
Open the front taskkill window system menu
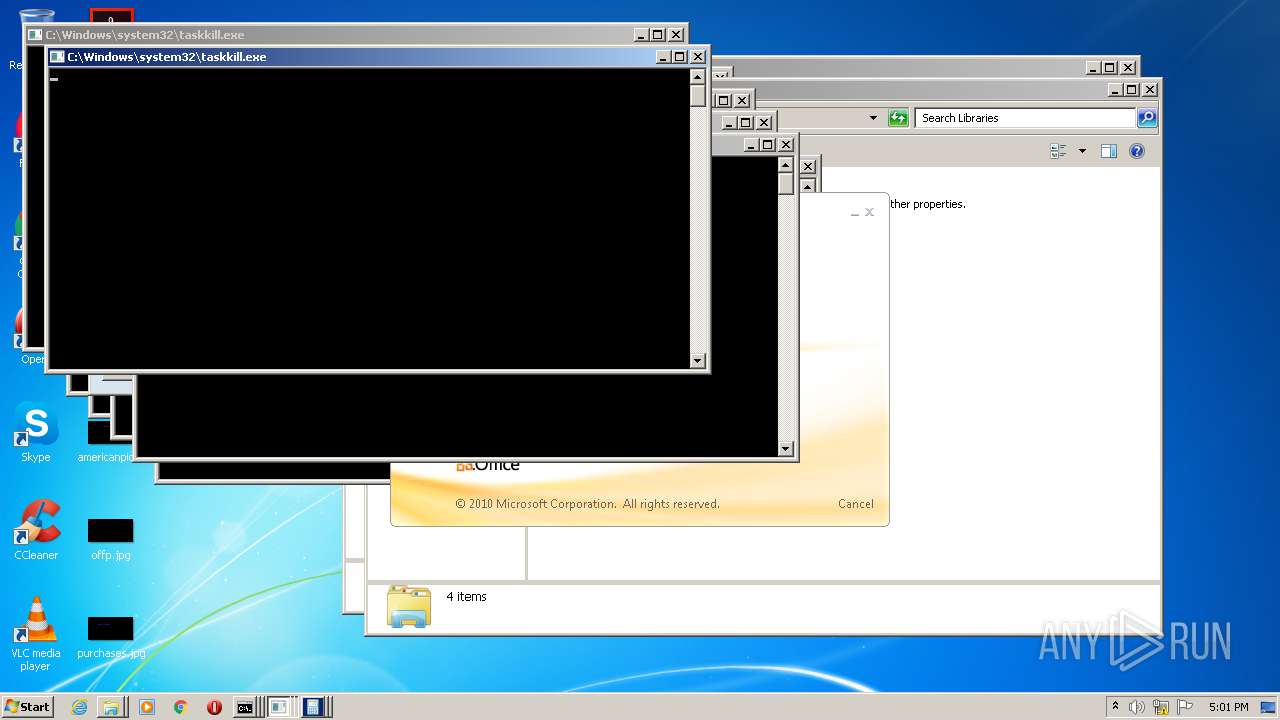[x=57, y=57]
